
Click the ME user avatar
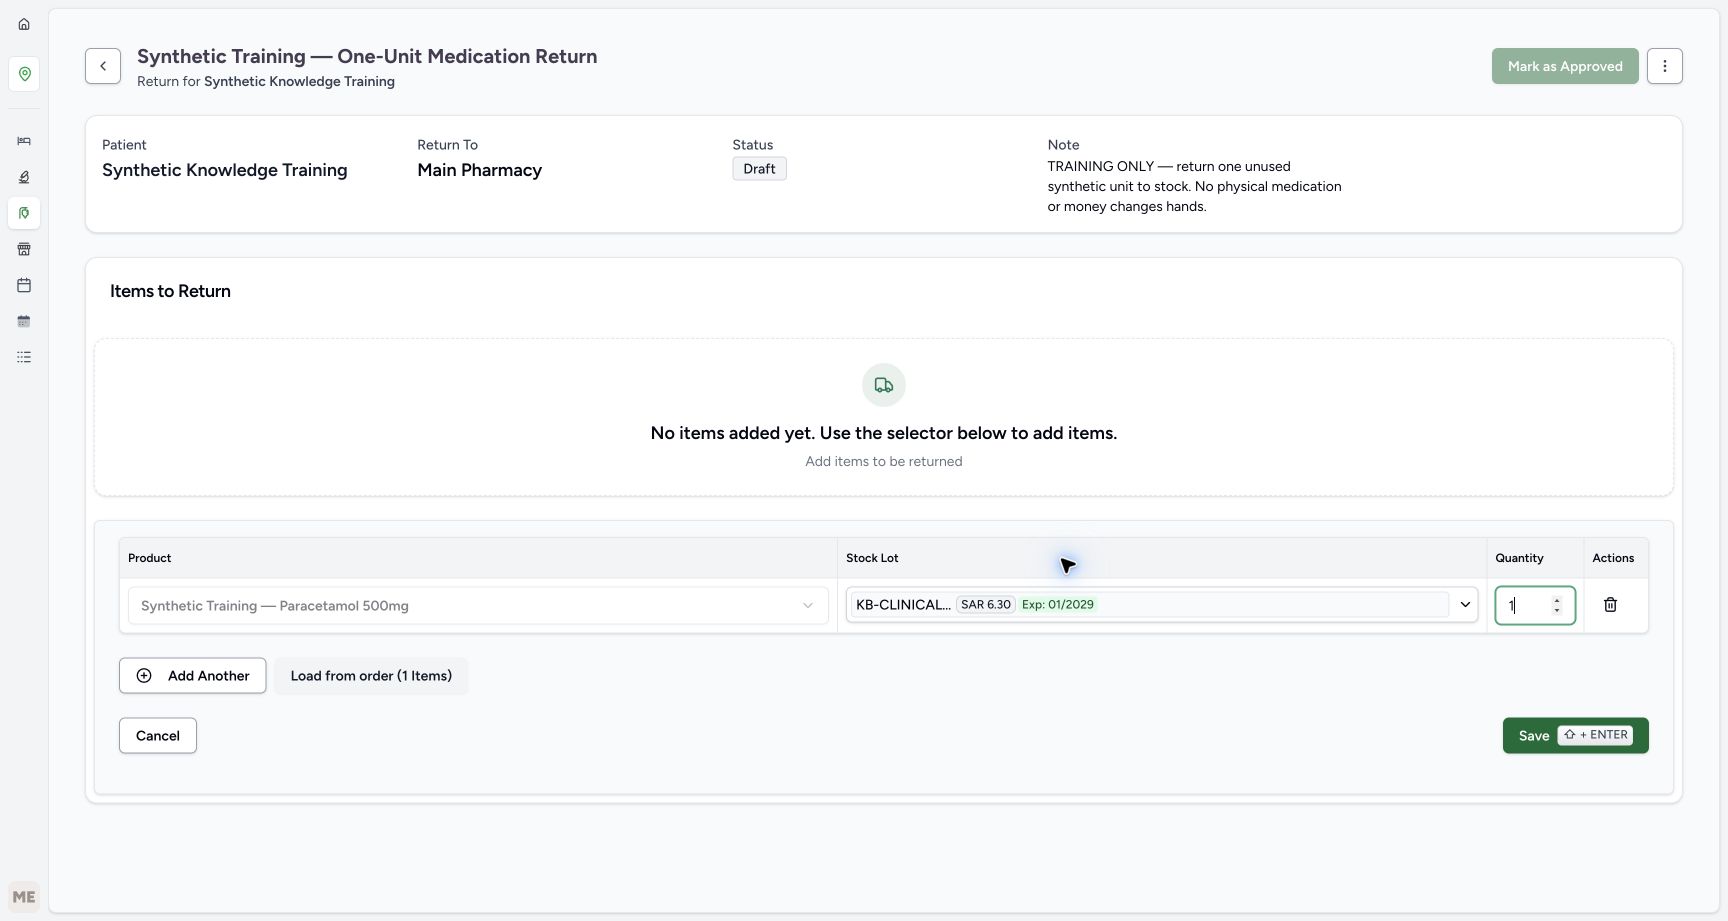(24, 897)
